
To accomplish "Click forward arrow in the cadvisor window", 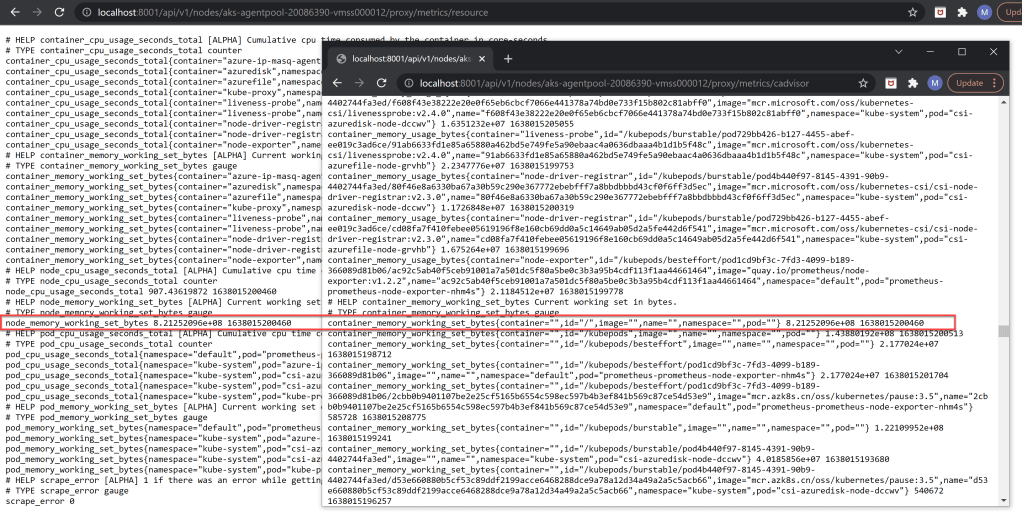I will point(358,83).
